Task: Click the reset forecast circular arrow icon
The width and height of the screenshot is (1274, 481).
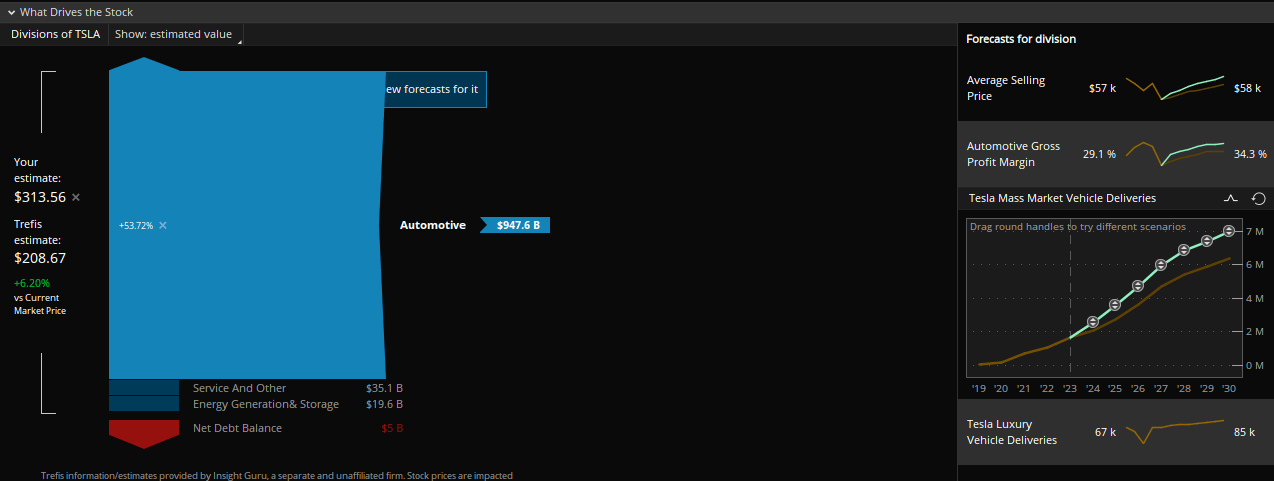Action: point(1259,198)
